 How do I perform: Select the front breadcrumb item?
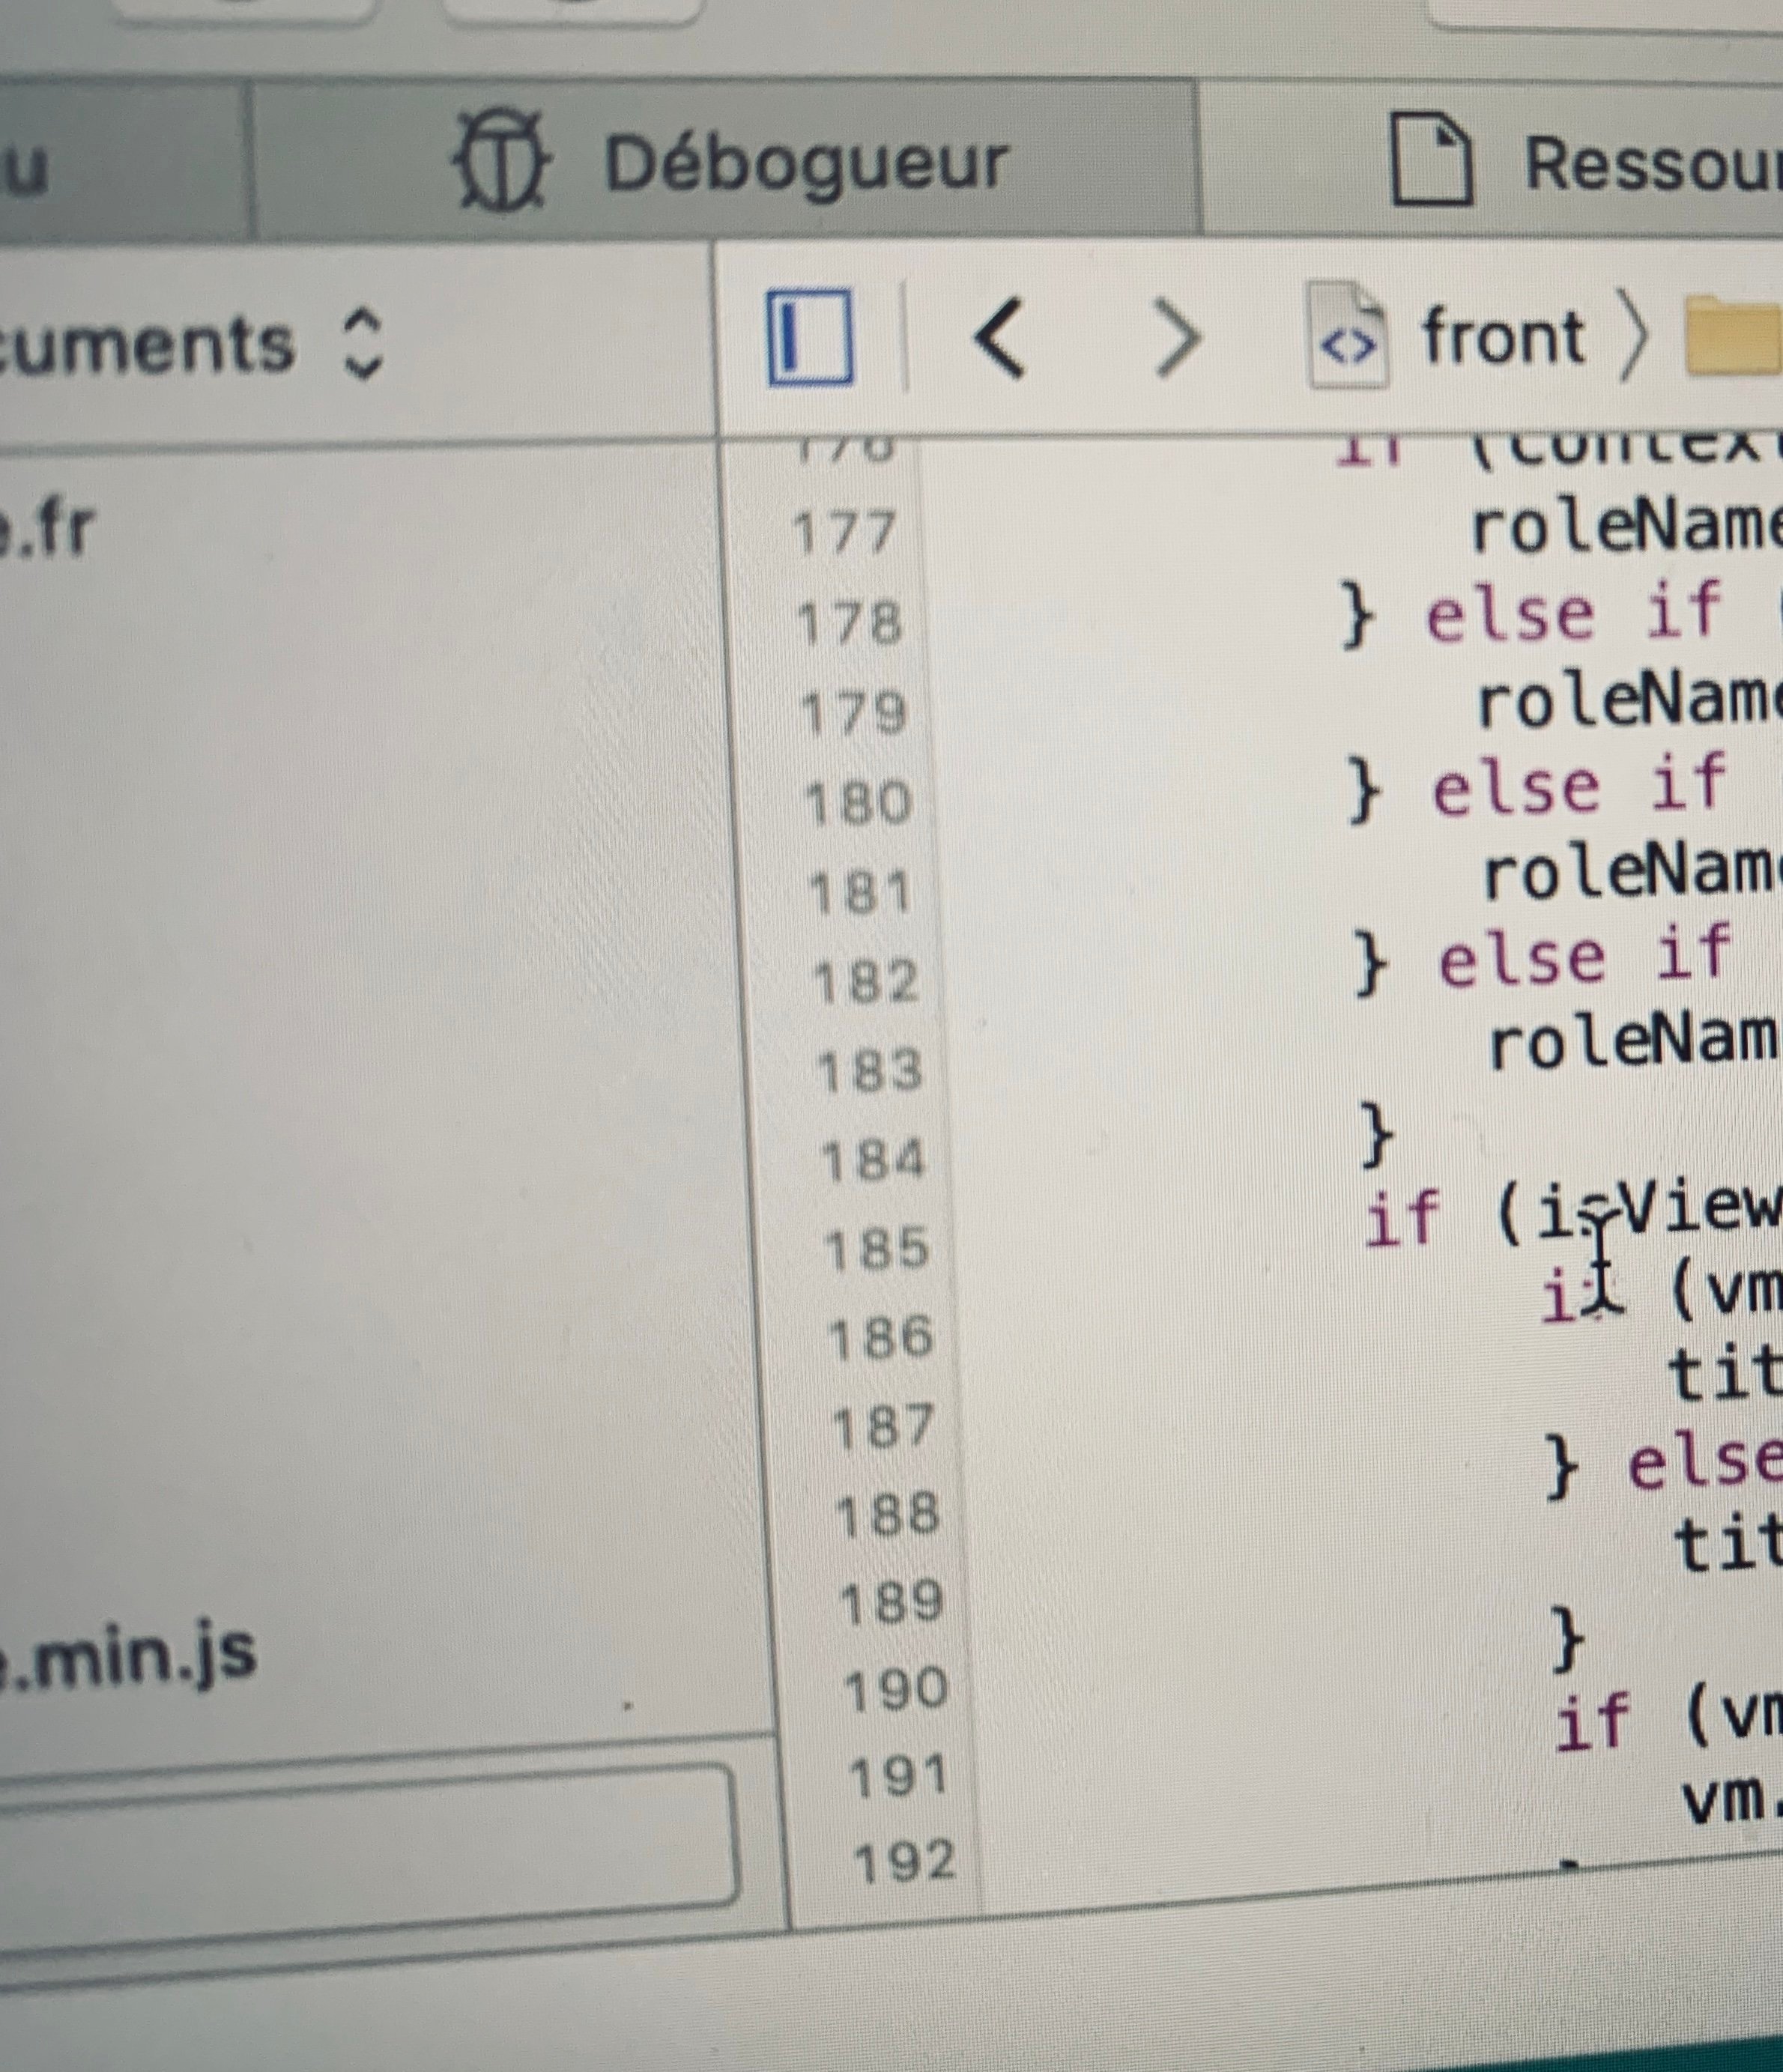(x=1502, y=337)
